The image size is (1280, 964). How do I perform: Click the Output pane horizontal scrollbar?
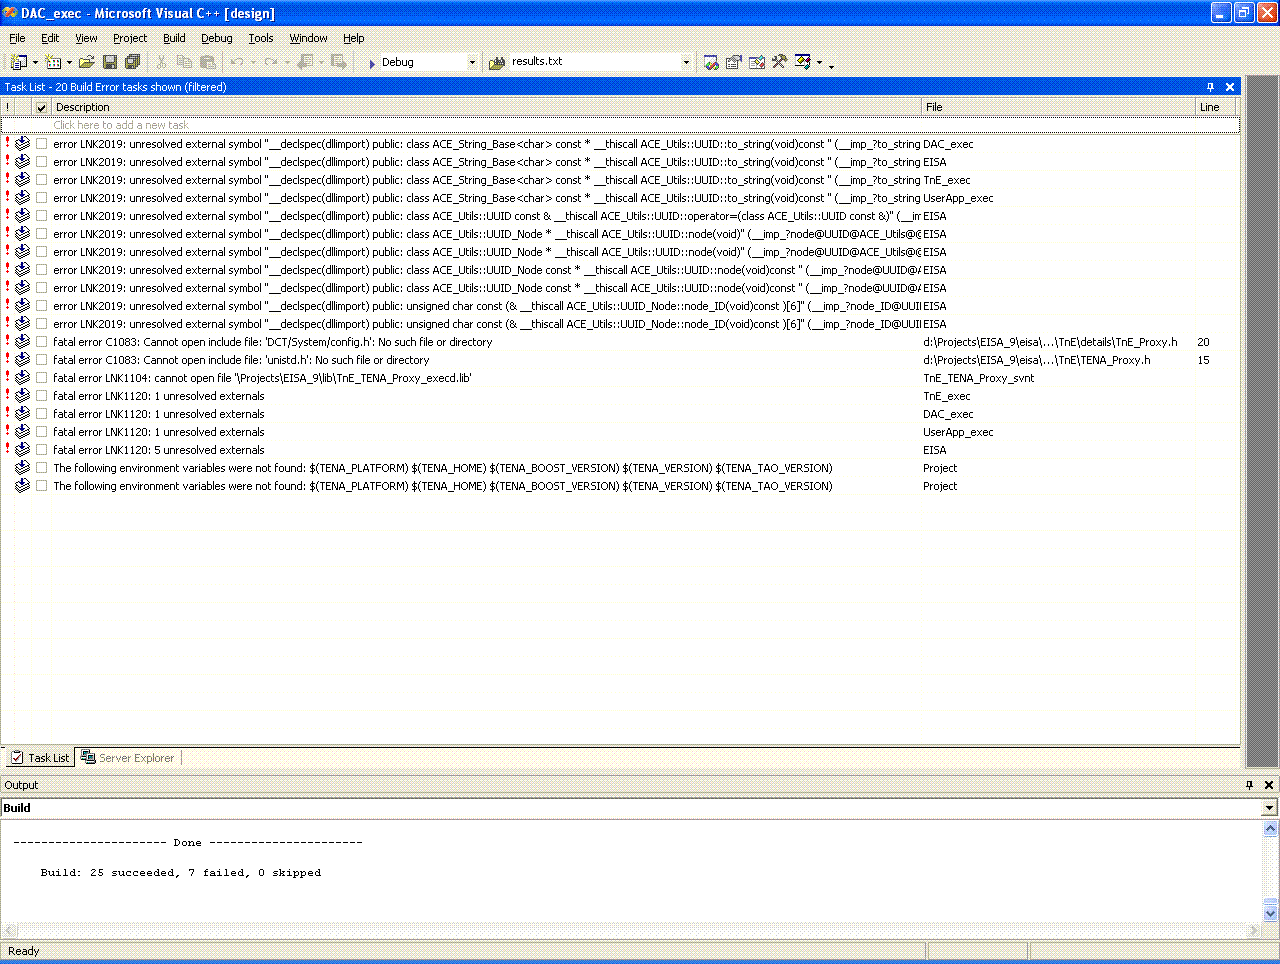pyautogui.click(x=631, y=930)
